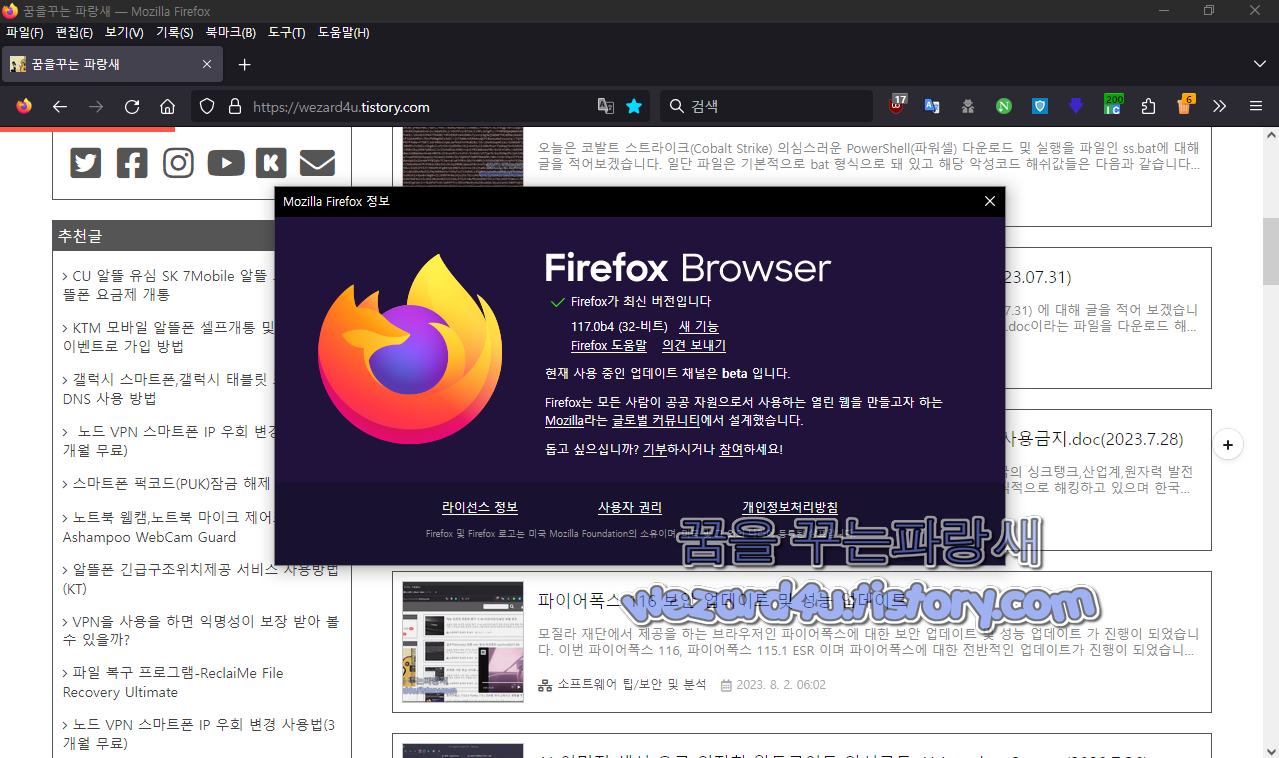Viewport: 1279px width, 758px height.
Task: Click the Mozilla link in description
Action: point(564,421)
